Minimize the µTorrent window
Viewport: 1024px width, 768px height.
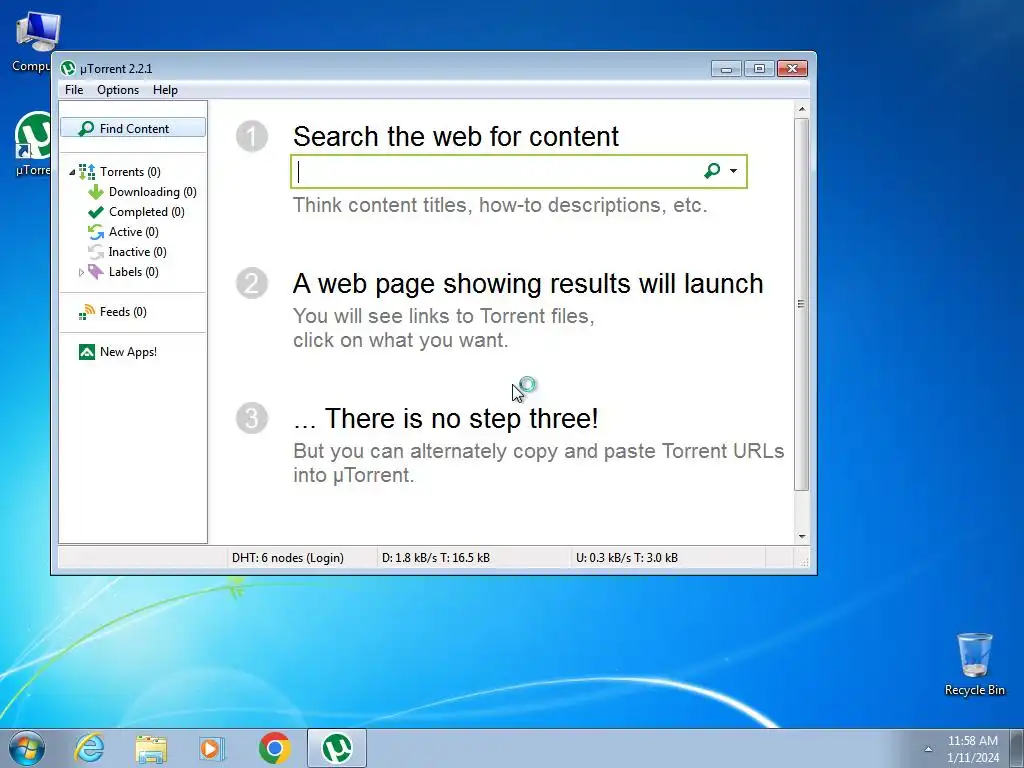(726, 69)
